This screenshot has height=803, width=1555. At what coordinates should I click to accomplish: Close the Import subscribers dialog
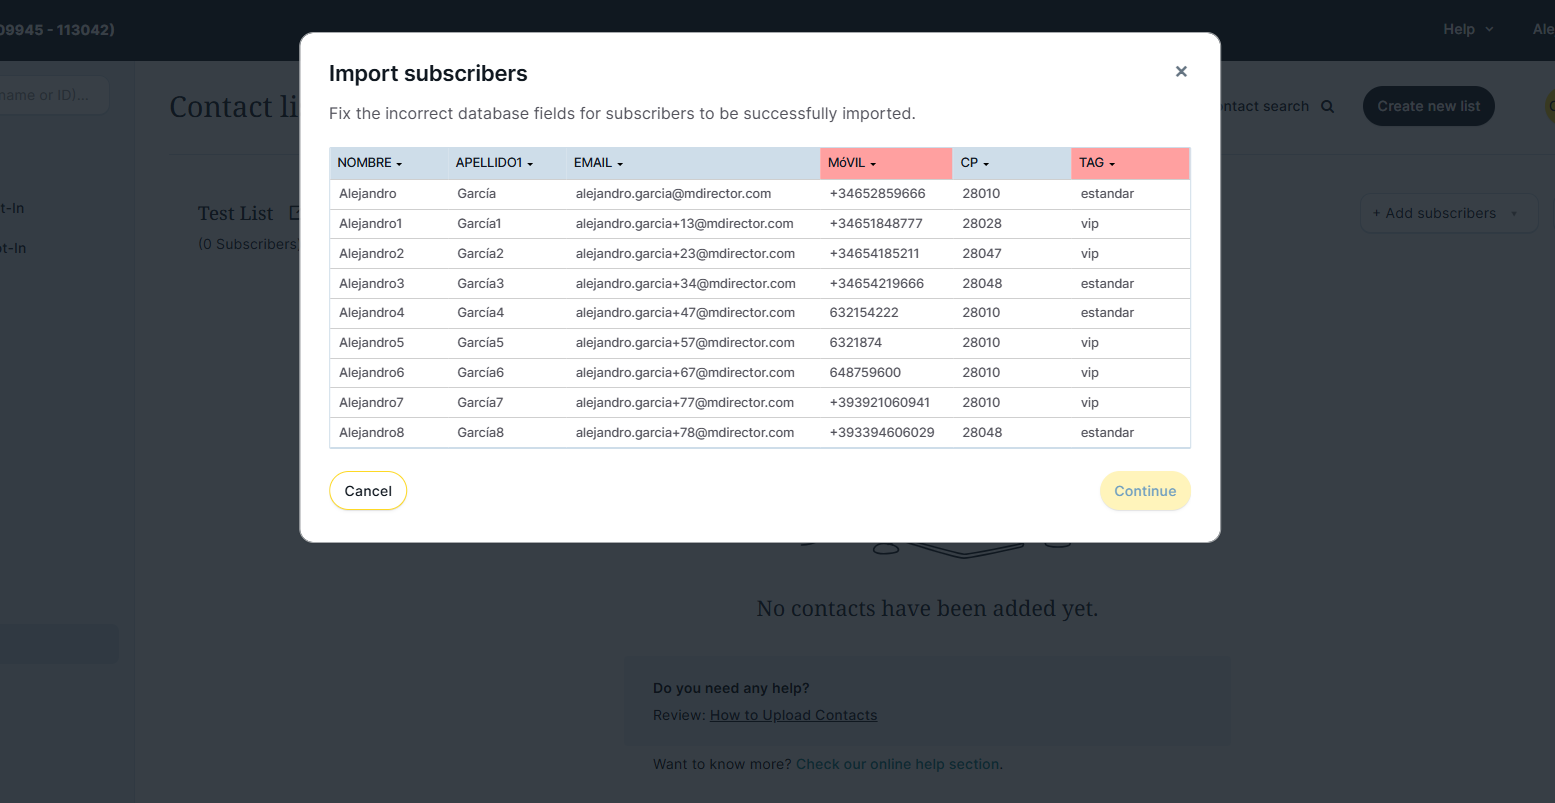[x=1181, y=72]
